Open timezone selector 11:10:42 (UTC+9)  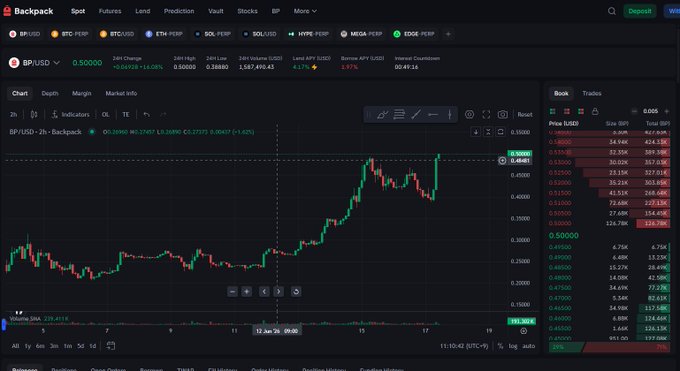(x=464, y=346)
